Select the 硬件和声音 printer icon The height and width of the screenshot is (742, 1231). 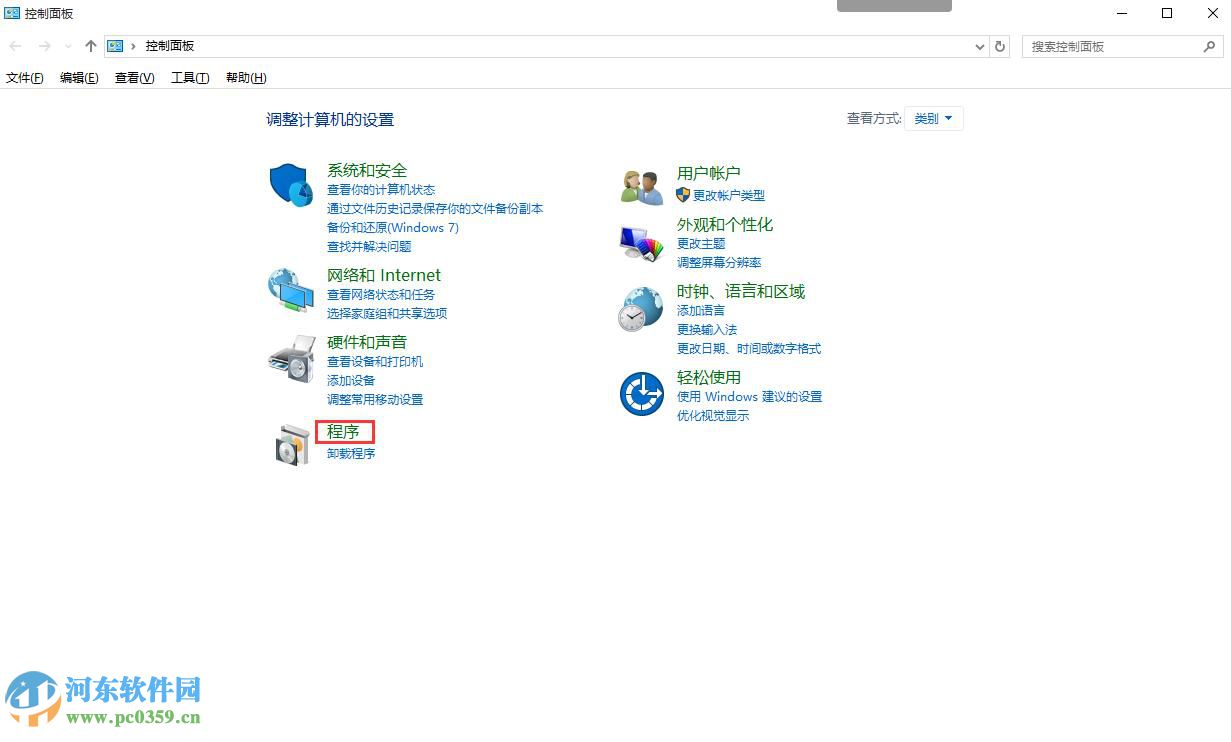click(290, 358)
